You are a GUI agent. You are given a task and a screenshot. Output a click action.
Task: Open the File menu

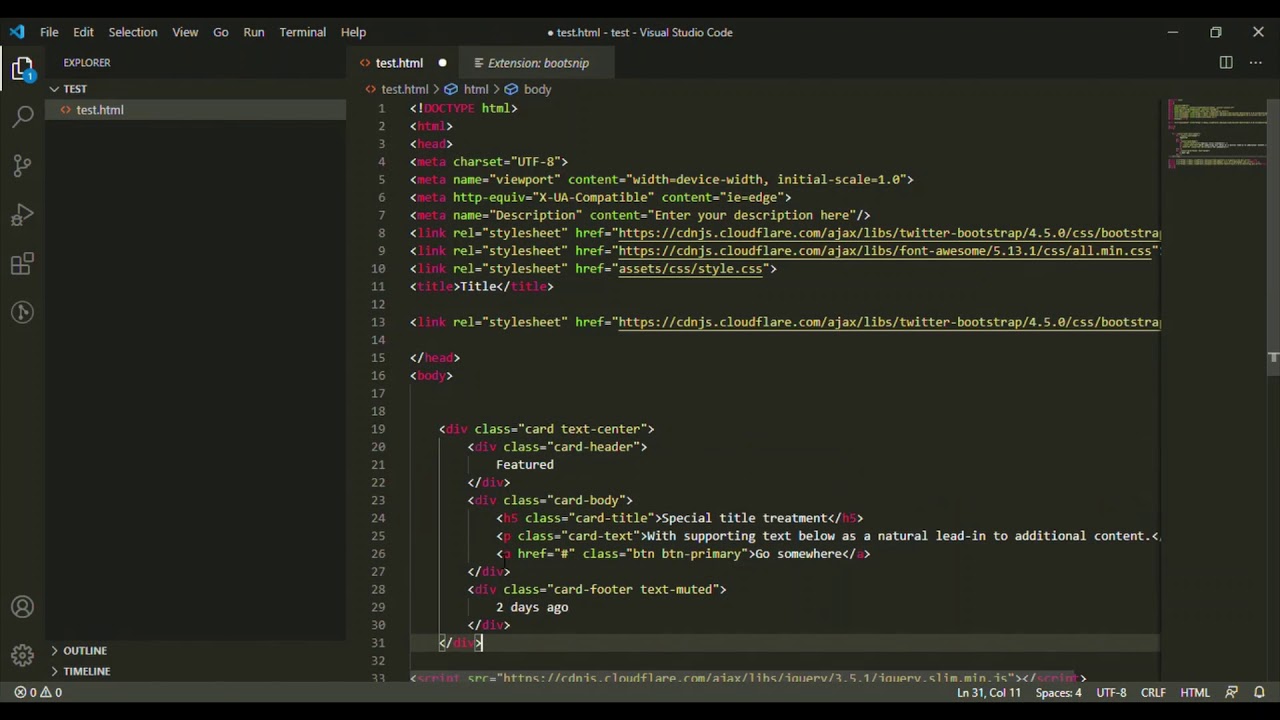[49, 32]
